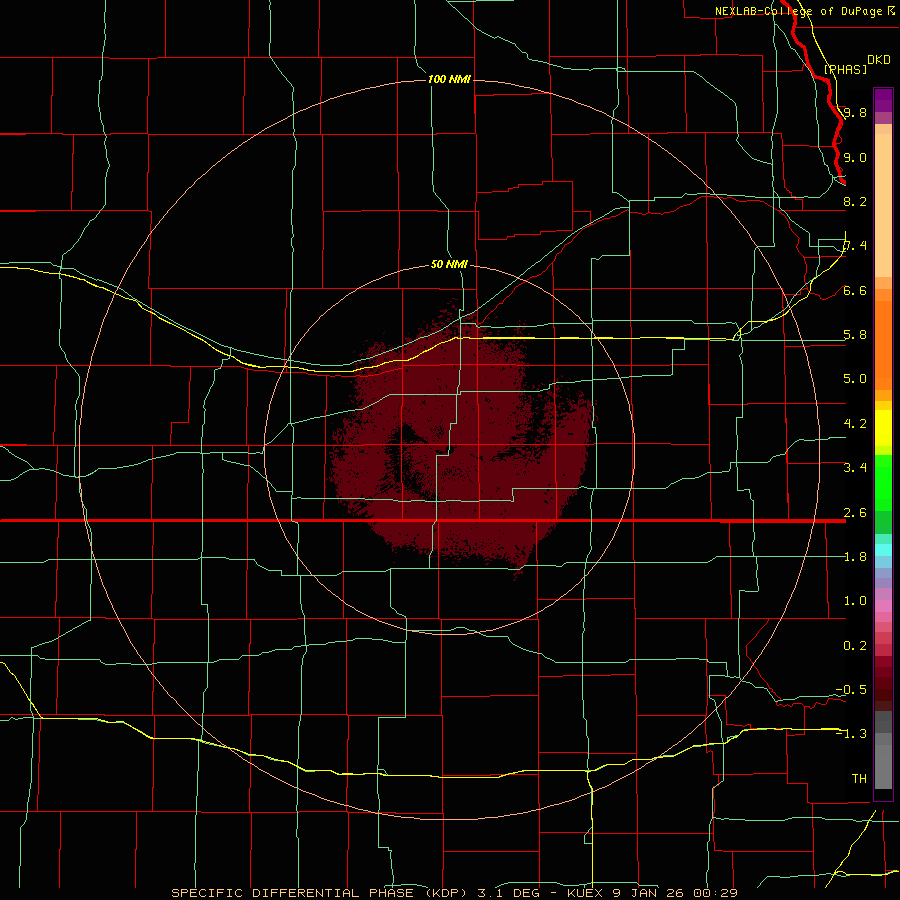Screen dimensions: 900x900
Task: Click the KUEX station identifier text
Action: click(x=585, y=893)
